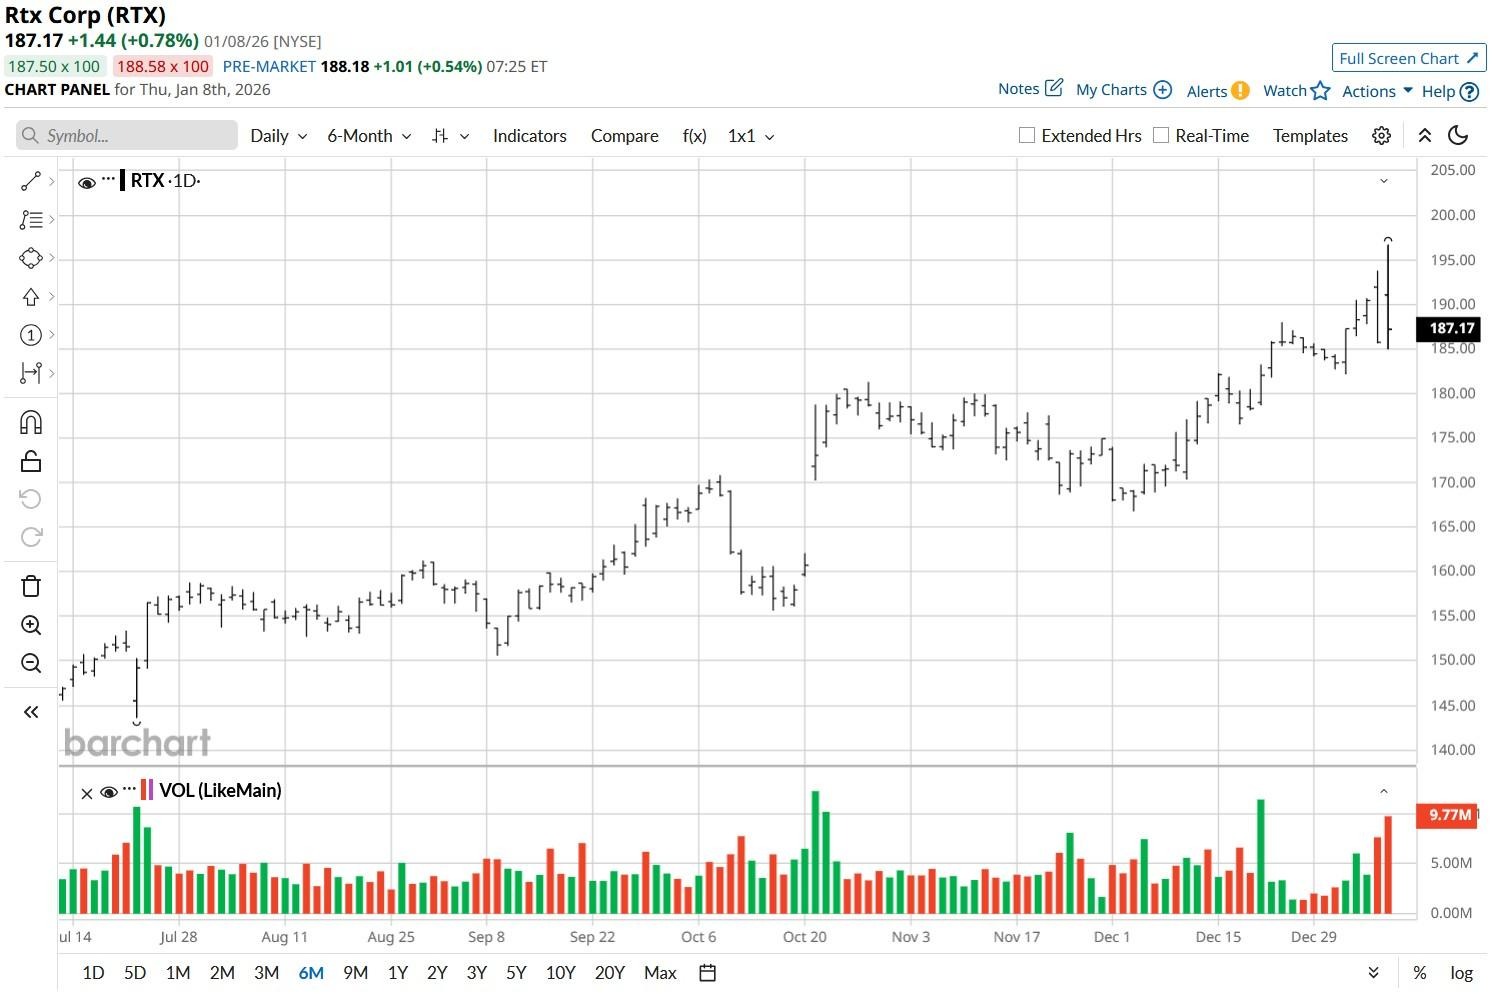
Task: Enable the Extended Hrs checkbox
Action: click(x=1026, y=135)
